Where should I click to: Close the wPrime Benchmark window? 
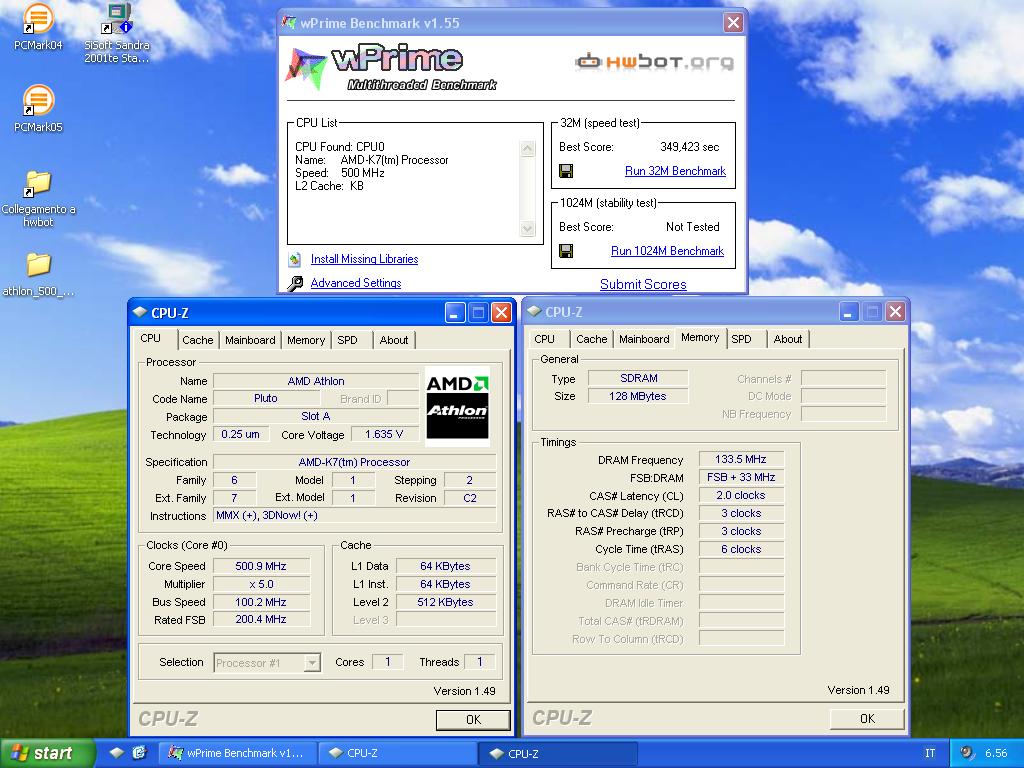[x=733, y=23]
